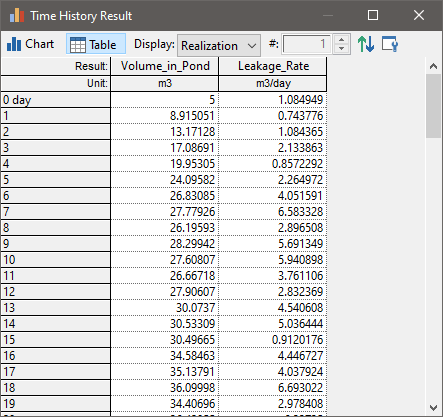Screen dimensions: 443x417
Task: Select the Leakage_Rate column header
Action: click(273, 66)
